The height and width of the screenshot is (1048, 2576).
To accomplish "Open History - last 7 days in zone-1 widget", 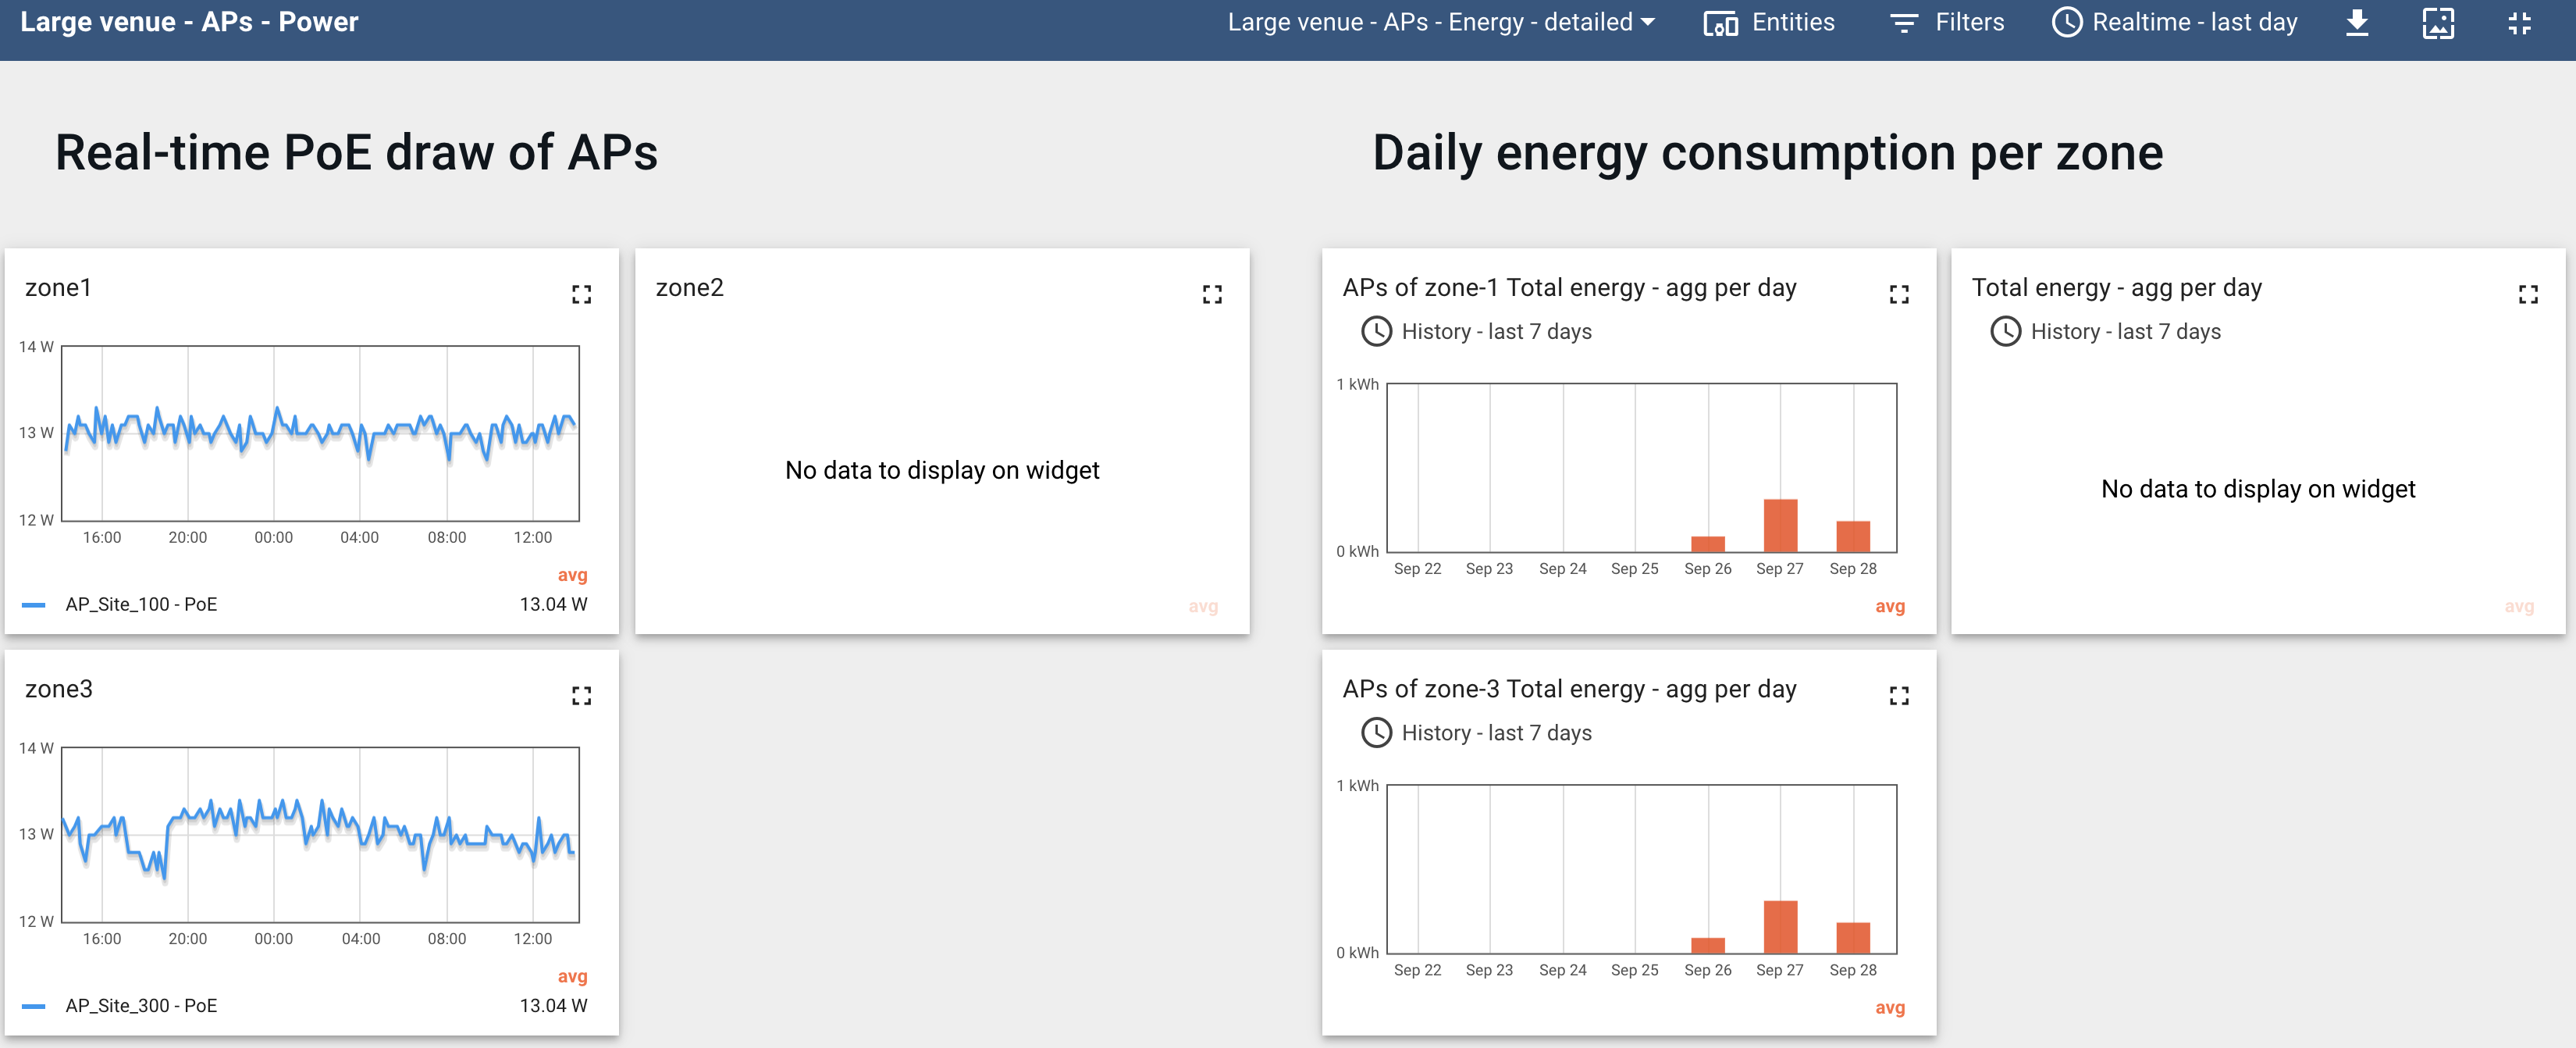I will (1477, 331).
